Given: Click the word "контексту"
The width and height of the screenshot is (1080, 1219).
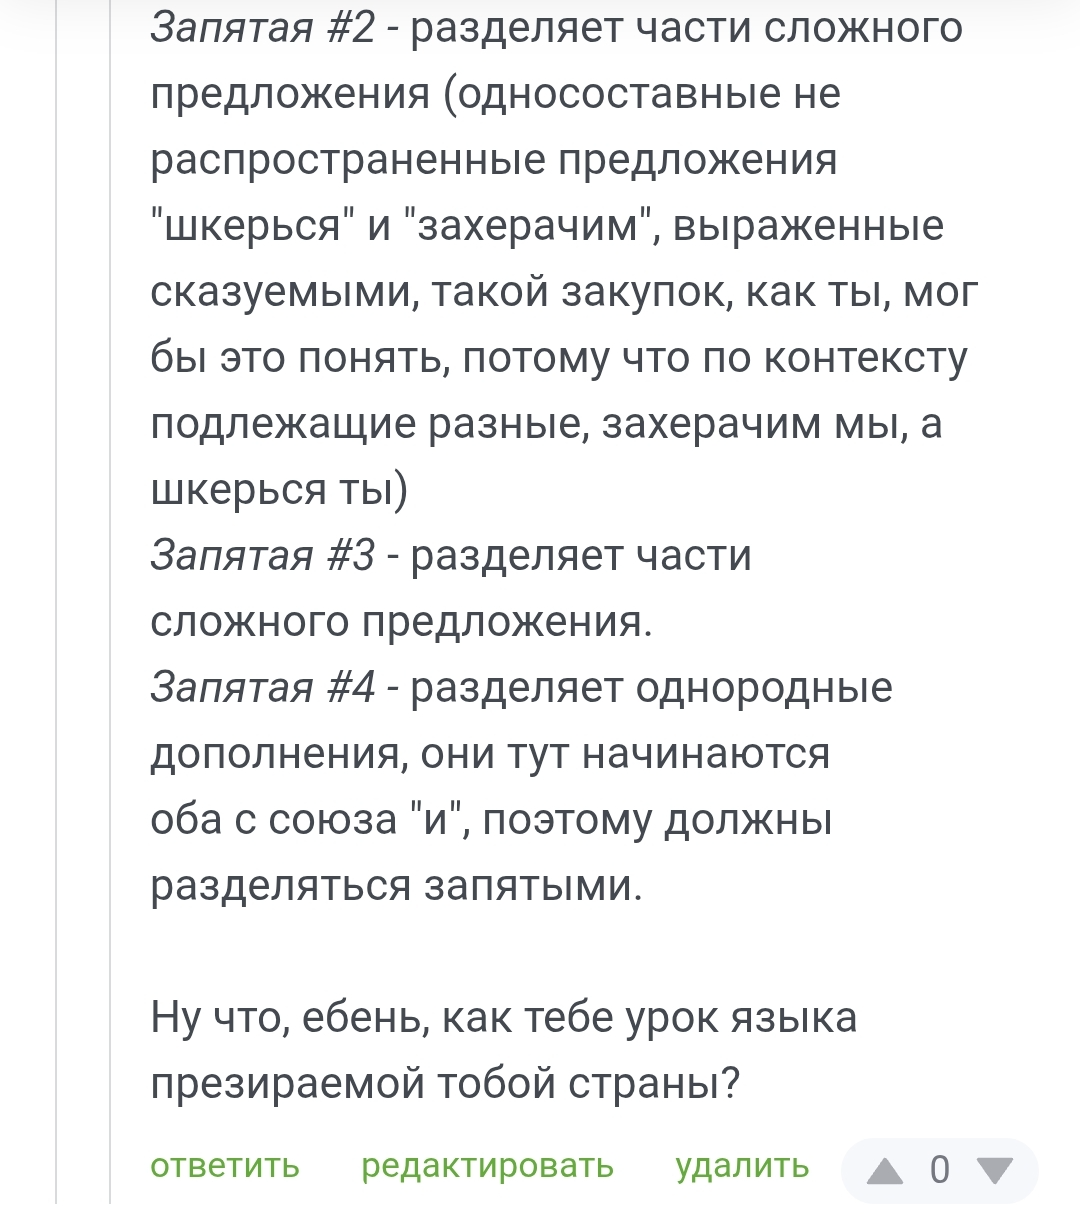Looking at the screenshot, I should [866, 358].
